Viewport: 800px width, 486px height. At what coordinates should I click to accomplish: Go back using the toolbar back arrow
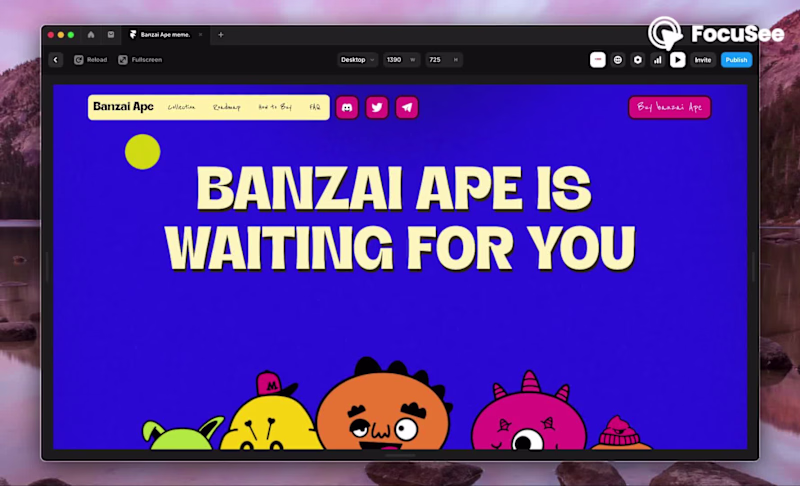tap(56, 60)
